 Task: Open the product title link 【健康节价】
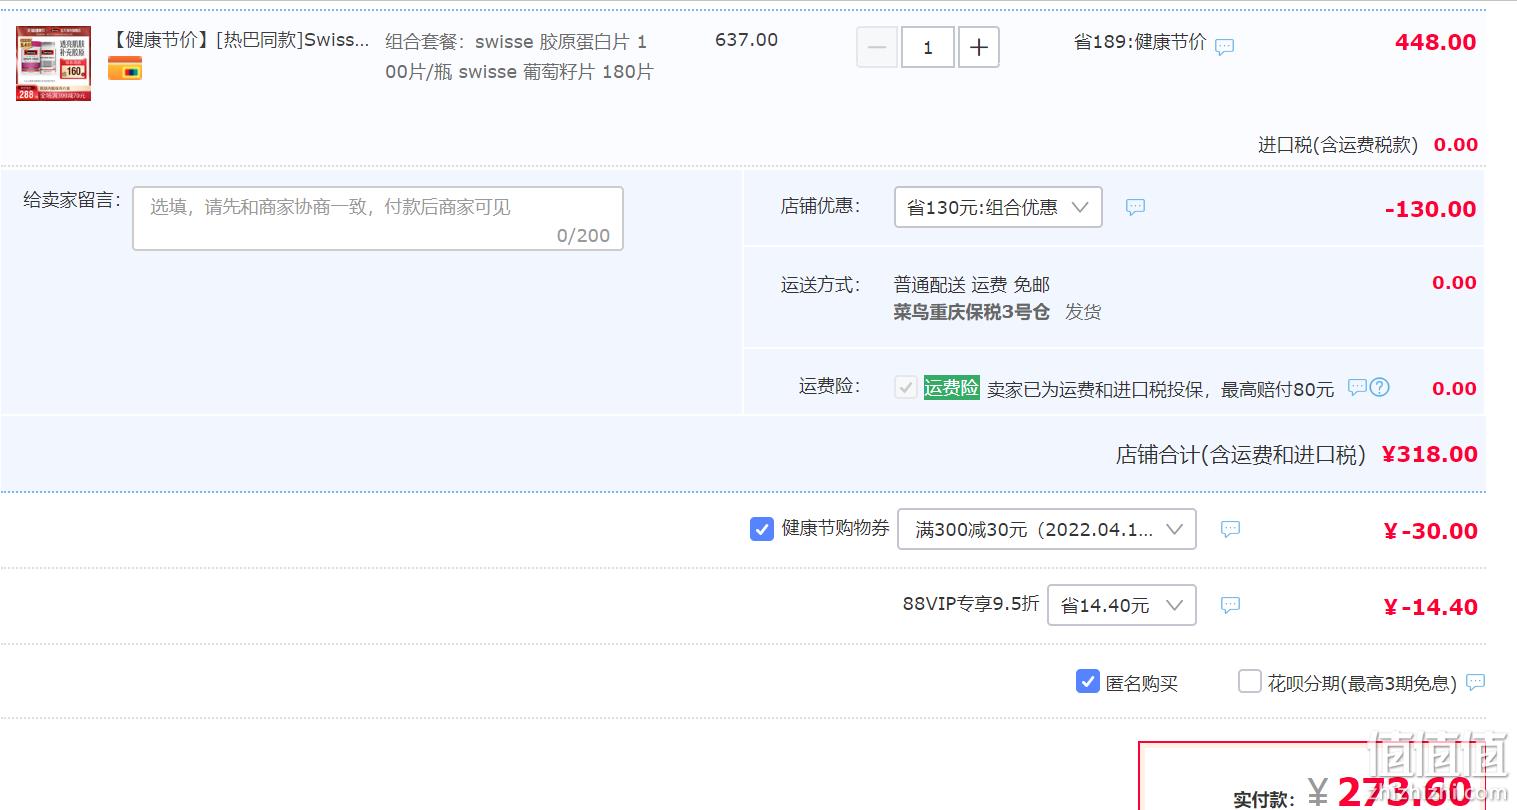click(x=240, y=40)
